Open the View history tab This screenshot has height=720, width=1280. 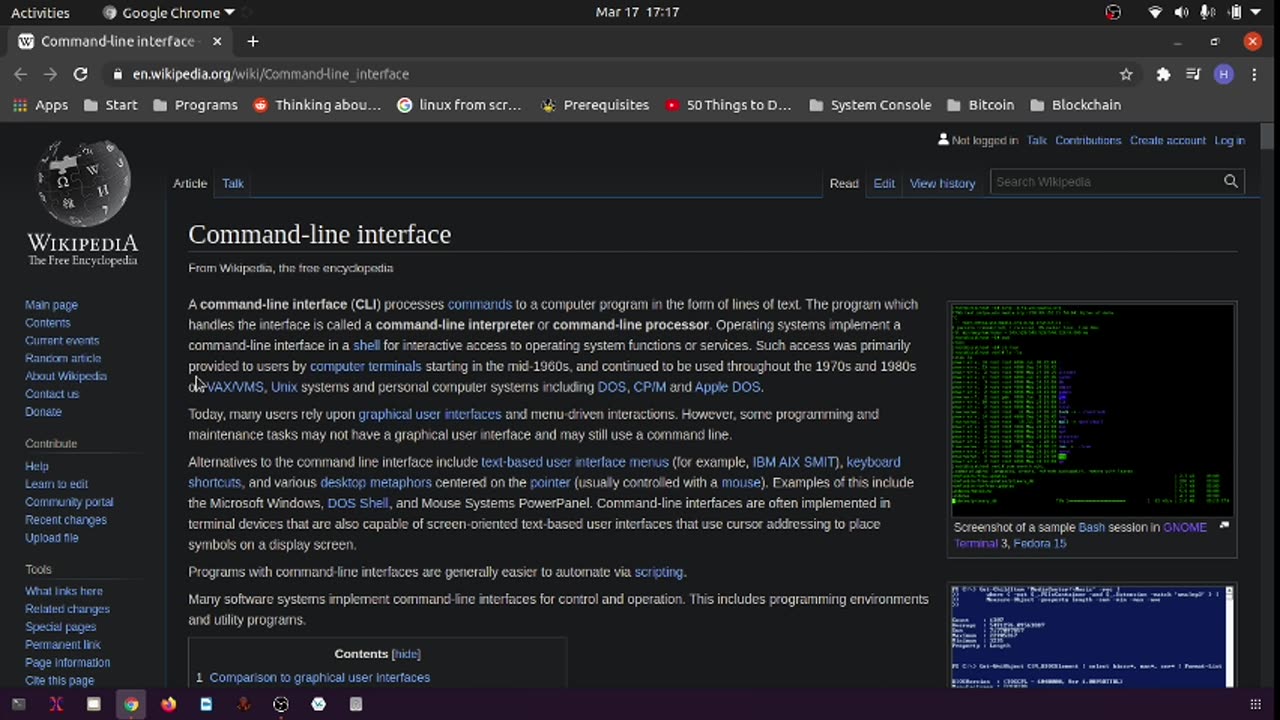(x=942, y=183)
